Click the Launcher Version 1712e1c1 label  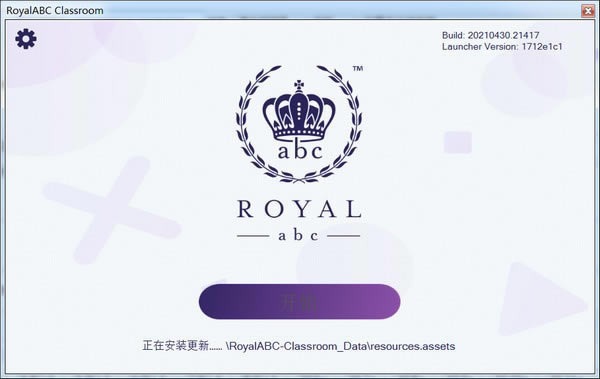click(502, 47)
